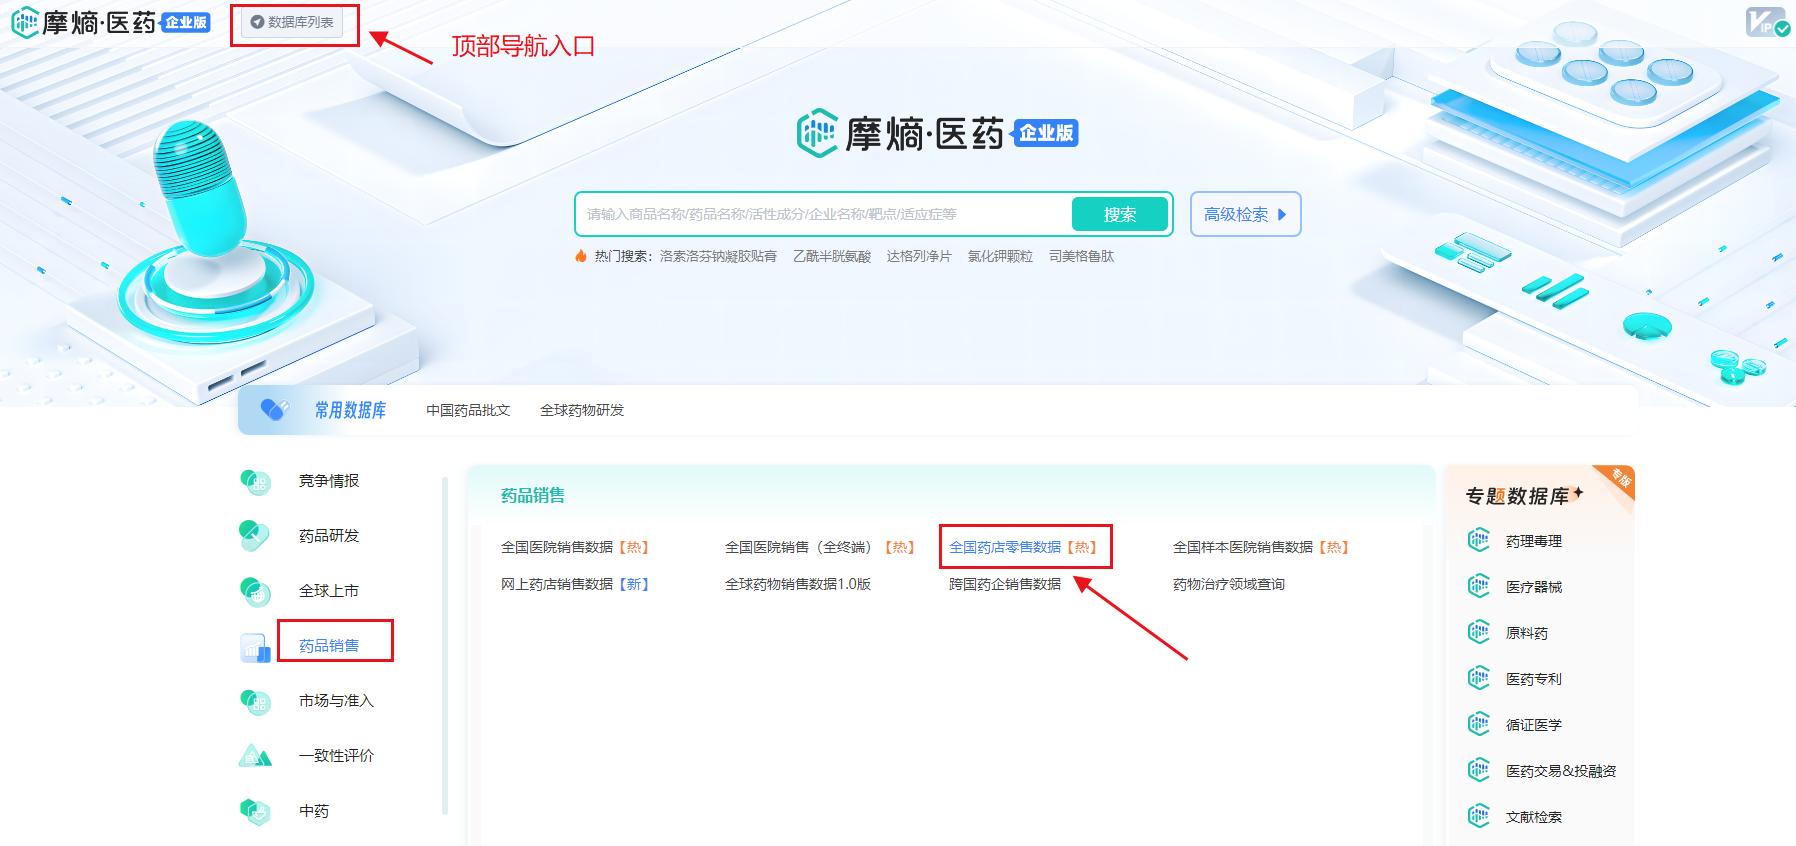Open 医疗器械 special database
This screenshot has width=1796, height=846.
click(1534, 587)
